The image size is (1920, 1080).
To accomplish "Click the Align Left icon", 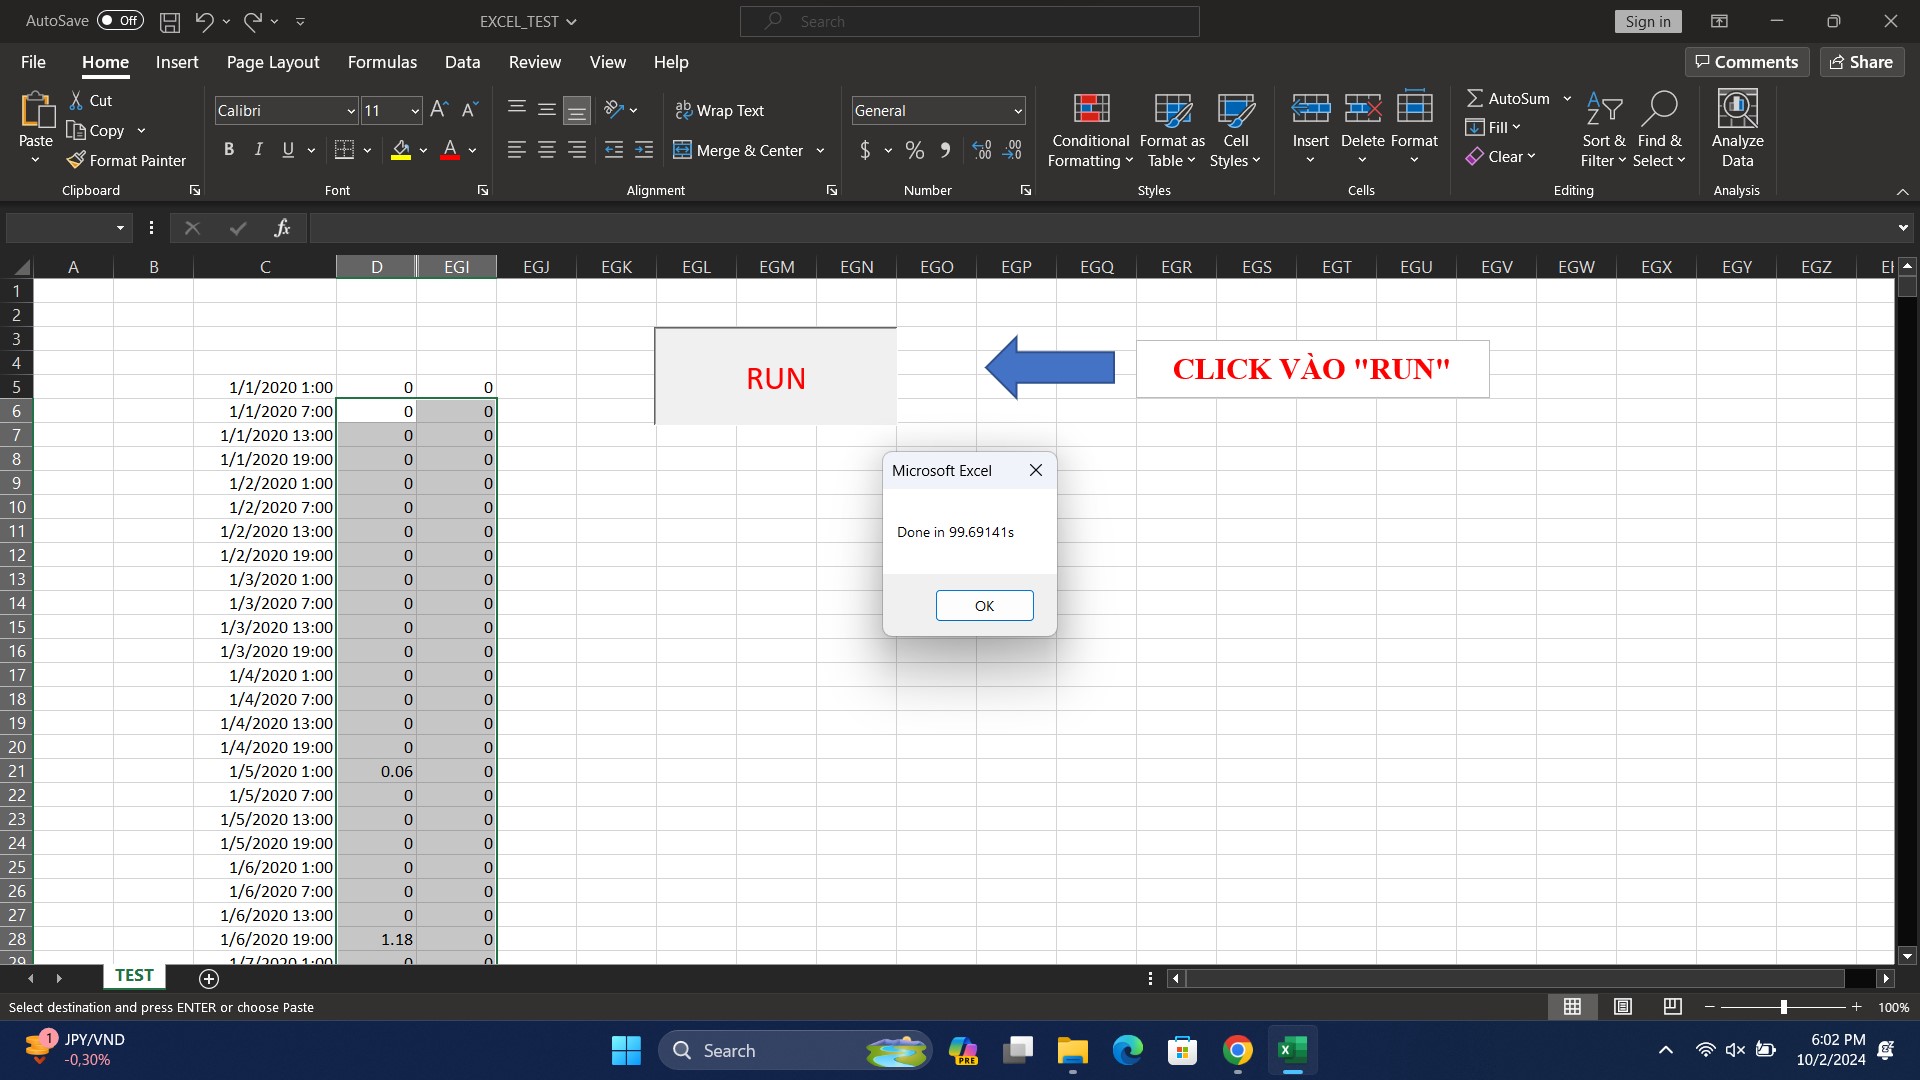I will click(x=516, y=150).
